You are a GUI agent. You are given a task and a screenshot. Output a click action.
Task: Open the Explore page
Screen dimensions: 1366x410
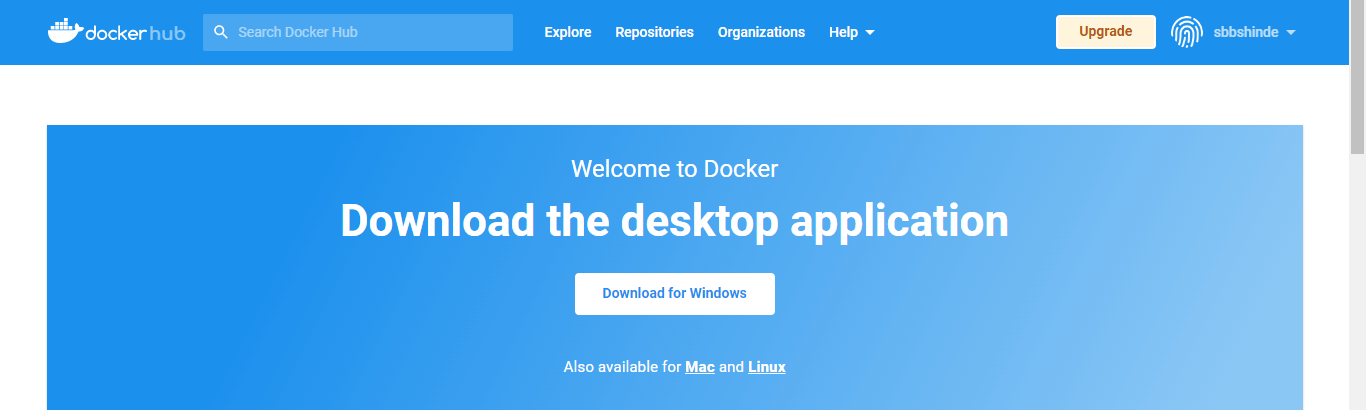(x=568, y=32)
